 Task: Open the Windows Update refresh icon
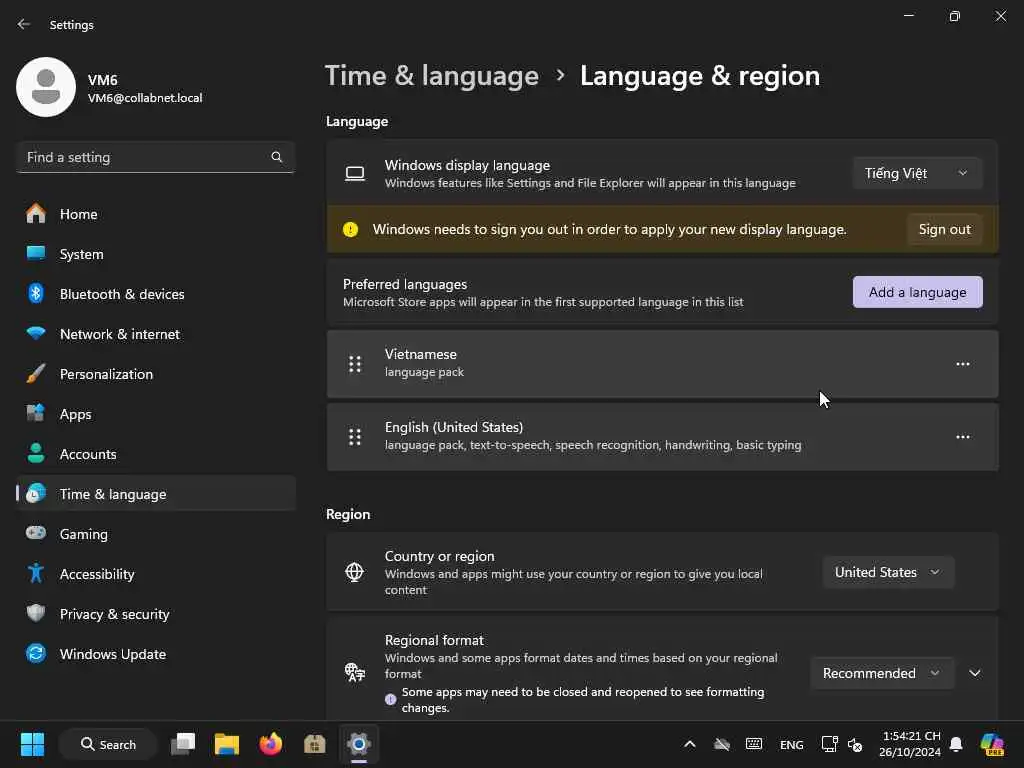pos(36,653)
